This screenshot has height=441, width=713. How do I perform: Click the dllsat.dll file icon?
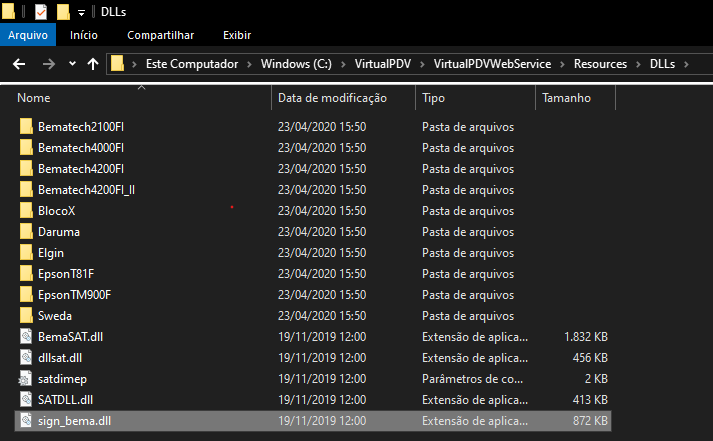pyautogui.click(x=26, y=357)
